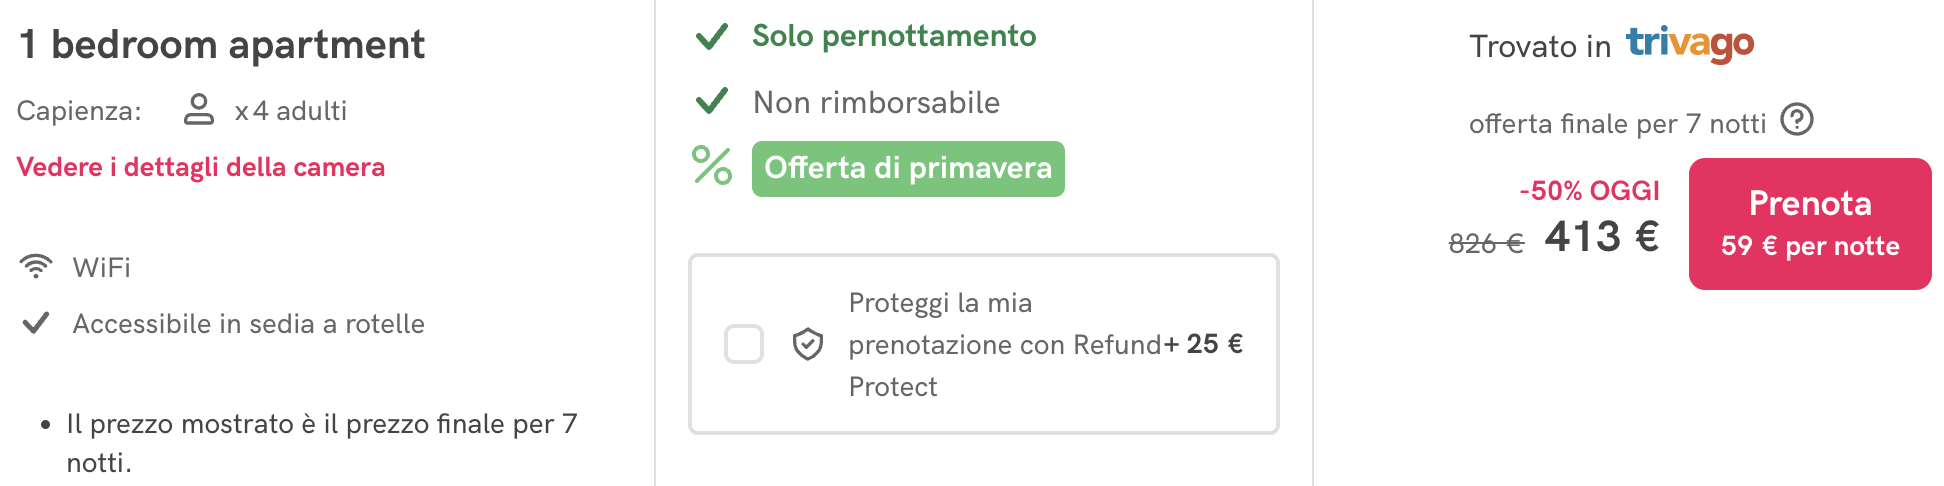Image resolution: width=1944 pixels, height=486 pixels.
Task: Click the Refund Protect shield icon
Action: point(808,344)
